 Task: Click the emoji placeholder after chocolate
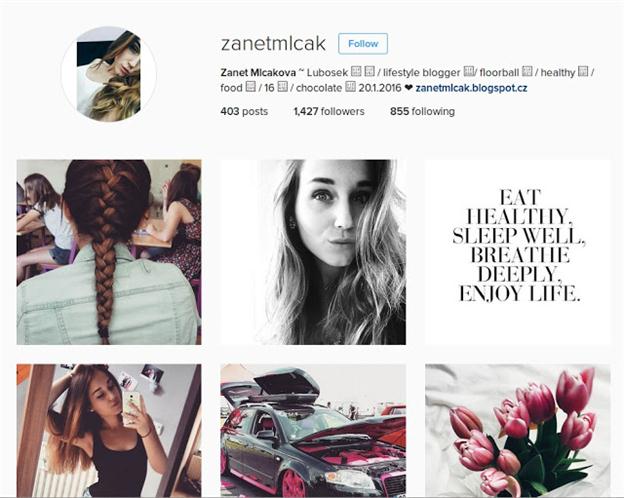pos(350,87)
